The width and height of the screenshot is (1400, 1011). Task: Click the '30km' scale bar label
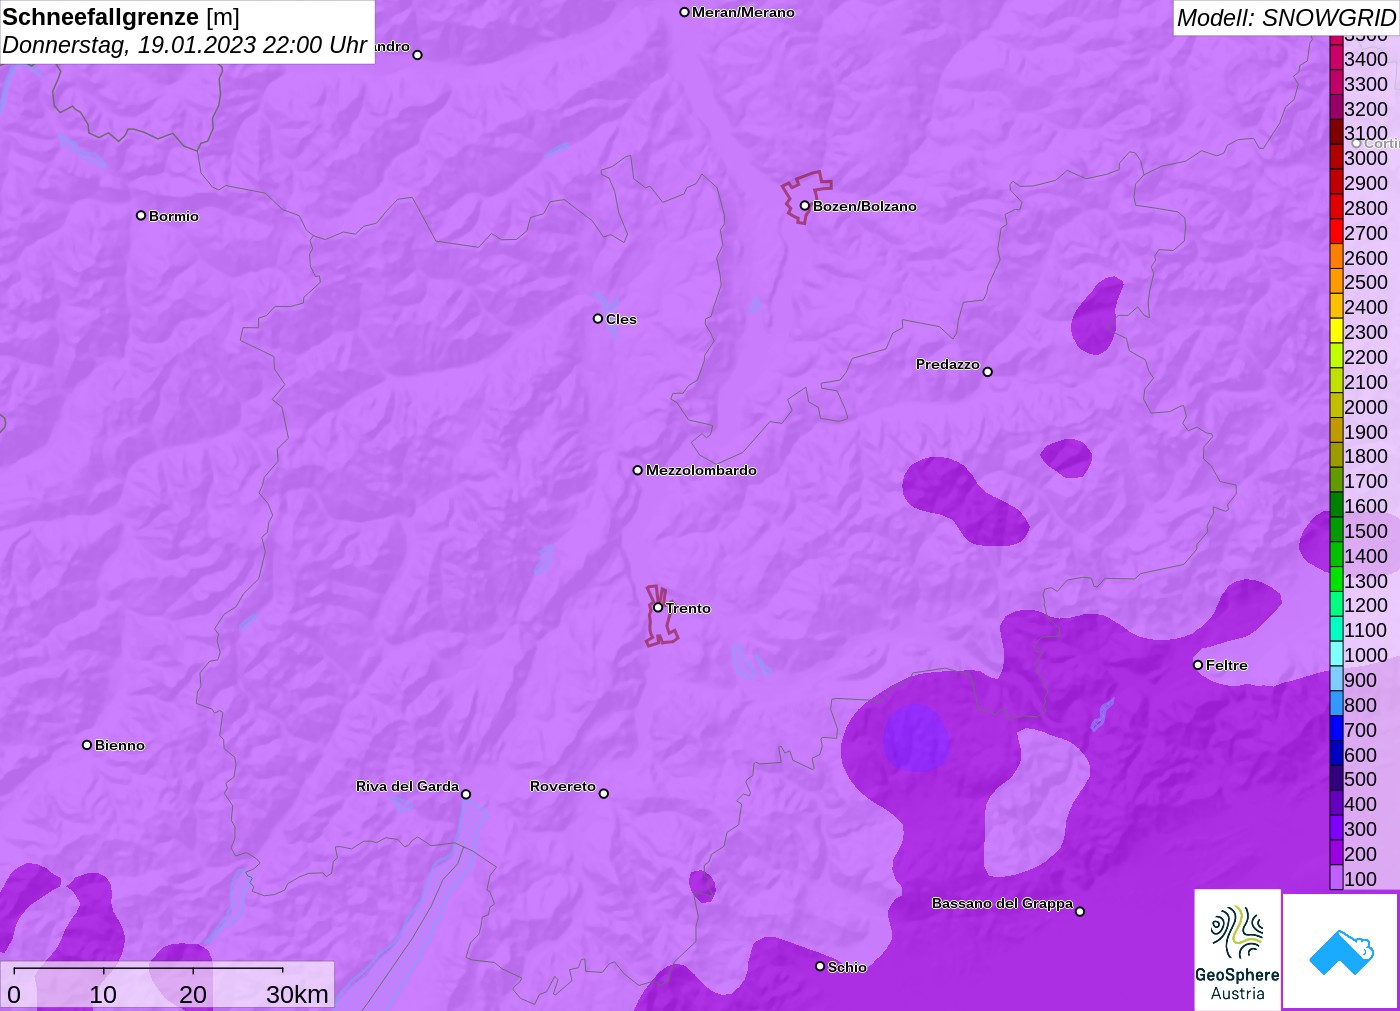point(297,994)
